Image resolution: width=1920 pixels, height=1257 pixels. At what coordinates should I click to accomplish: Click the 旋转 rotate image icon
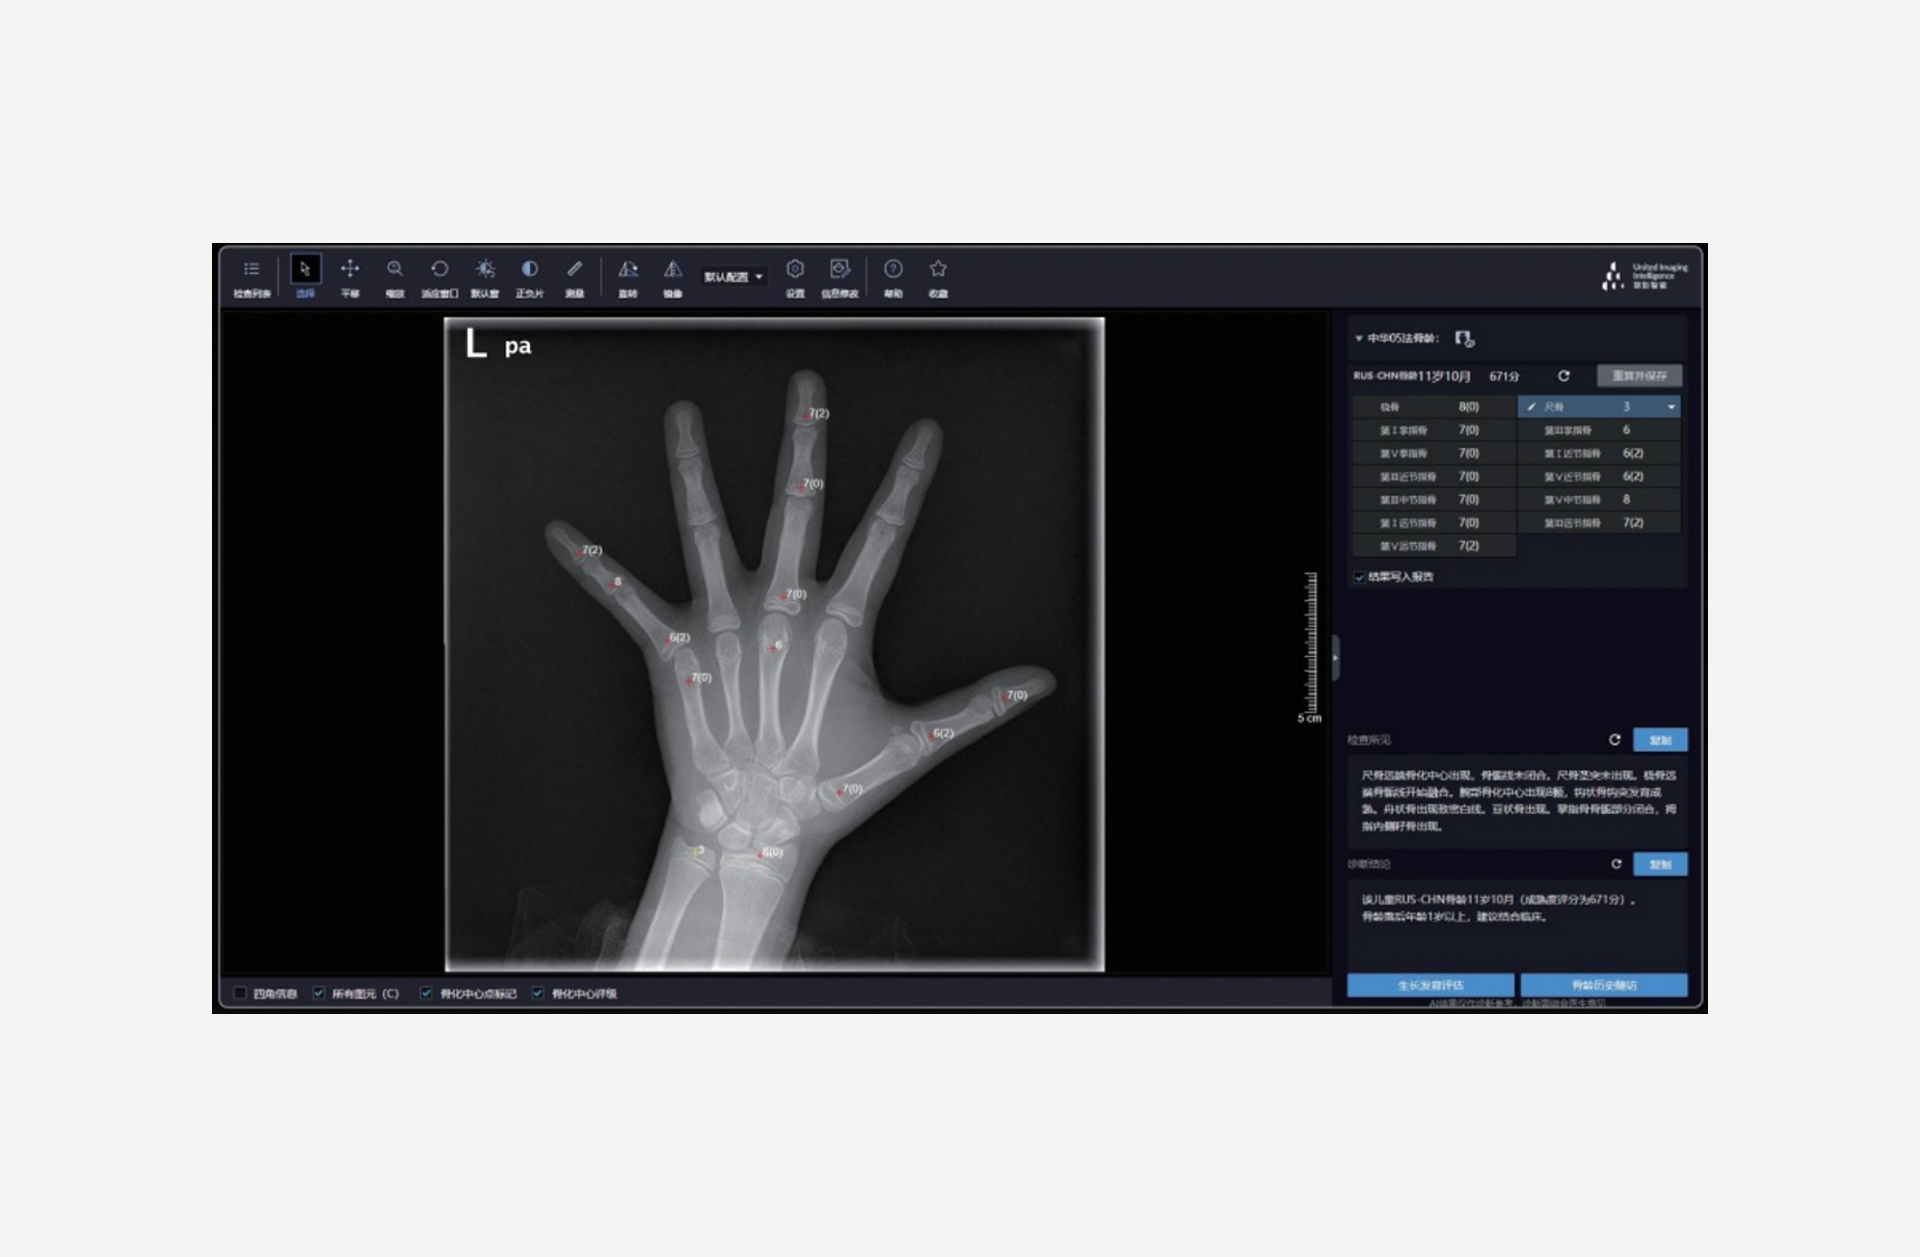pos(627,270)
